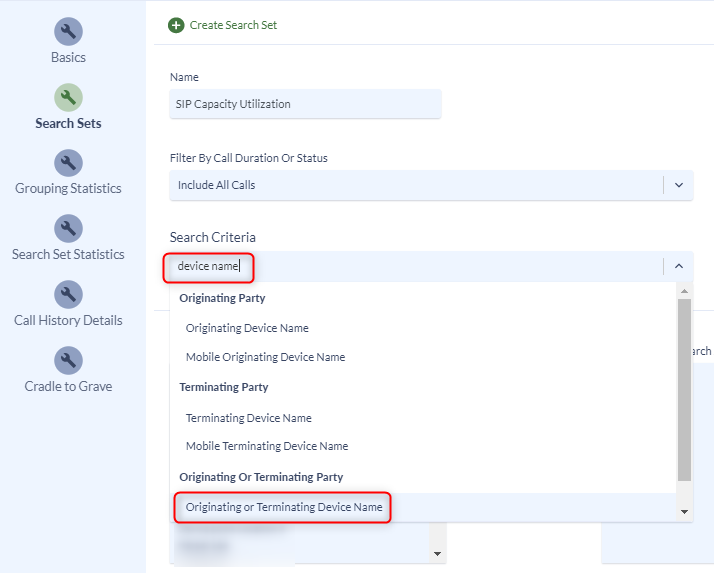
Task: Click the dropdown list scrollbar up arrow
Action: (684, 291)
